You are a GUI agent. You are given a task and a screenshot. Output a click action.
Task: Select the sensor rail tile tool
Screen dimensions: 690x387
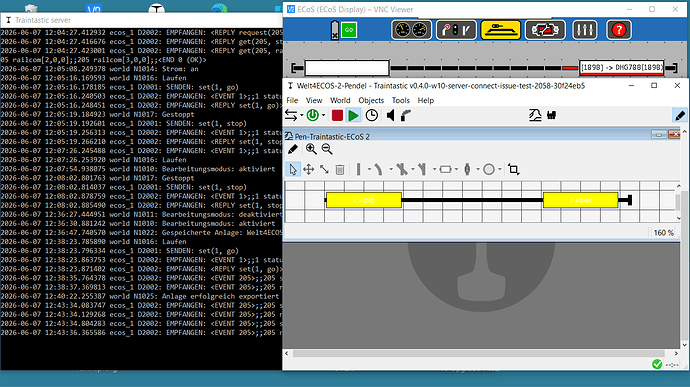467,169
